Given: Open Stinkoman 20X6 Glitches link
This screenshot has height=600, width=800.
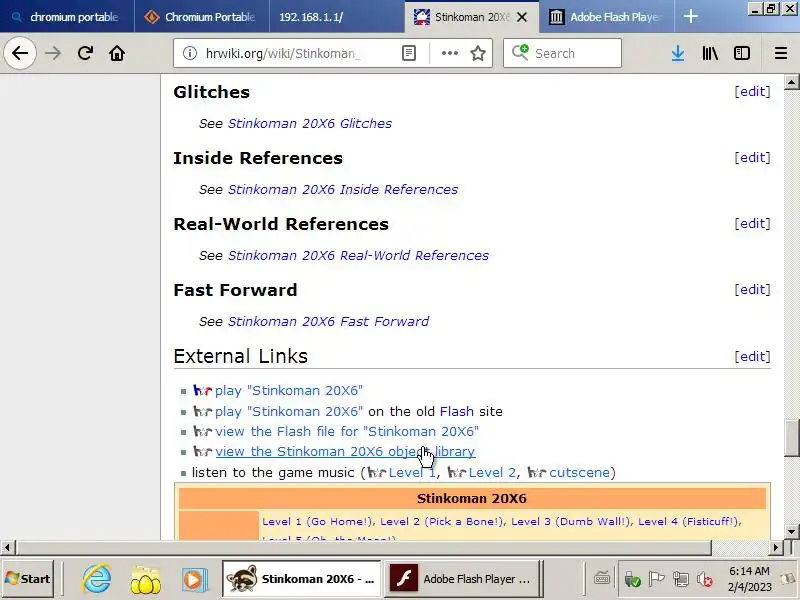Looking at the screenshot, I should (x=310, y=123).
